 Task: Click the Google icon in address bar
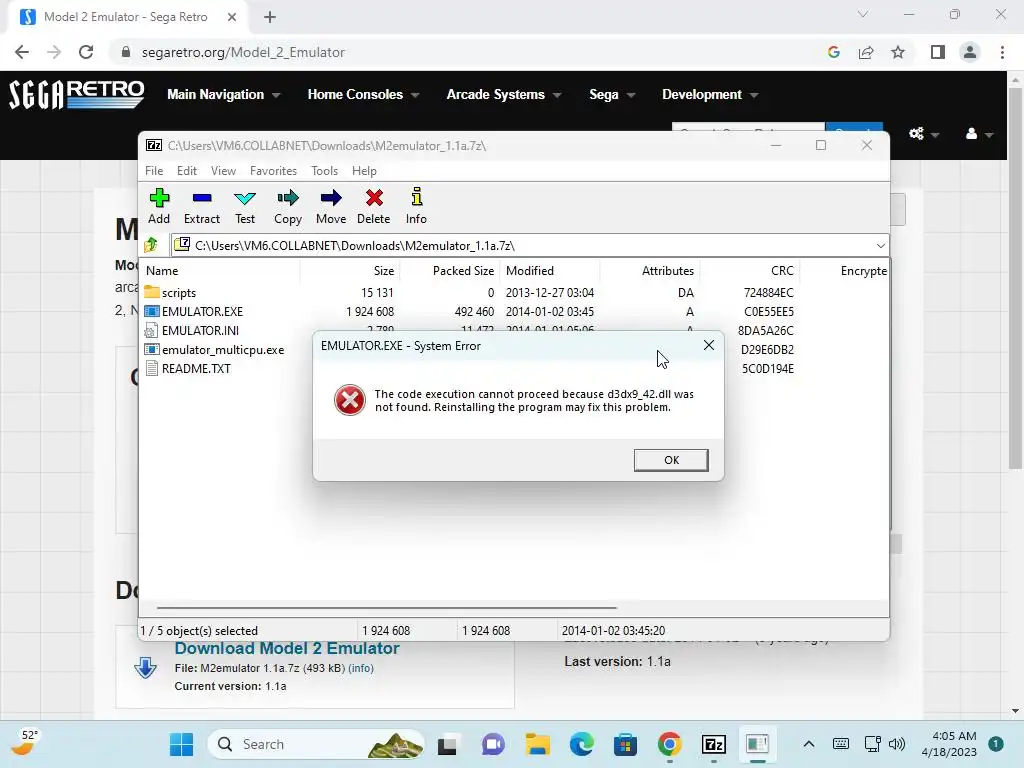[x=833, y=52]
